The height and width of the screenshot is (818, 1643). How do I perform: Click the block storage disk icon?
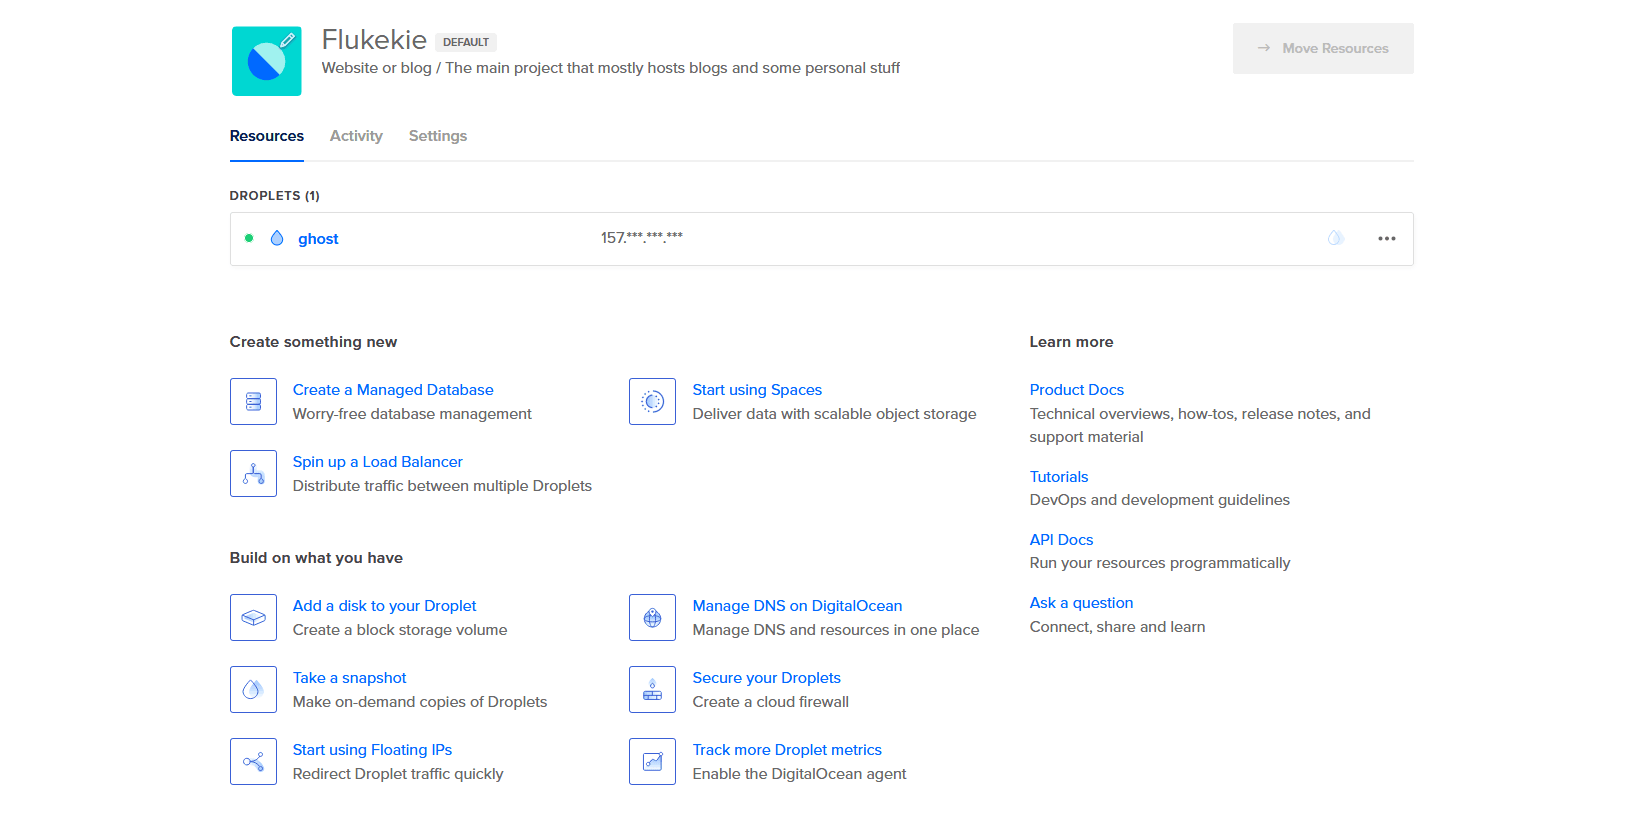[x=253, y=617]
